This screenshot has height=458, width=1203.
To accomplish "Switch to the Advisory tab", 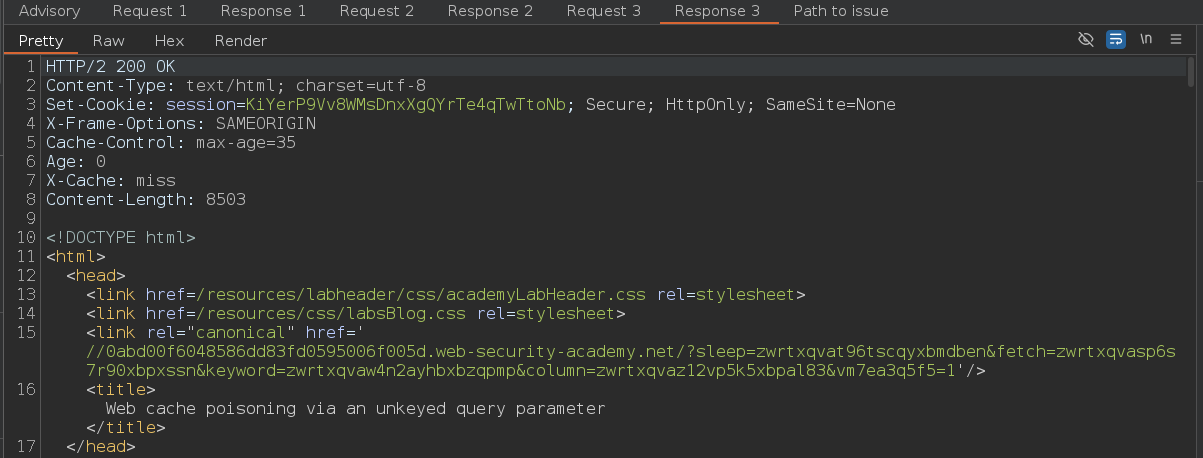I will coord(50,11).
